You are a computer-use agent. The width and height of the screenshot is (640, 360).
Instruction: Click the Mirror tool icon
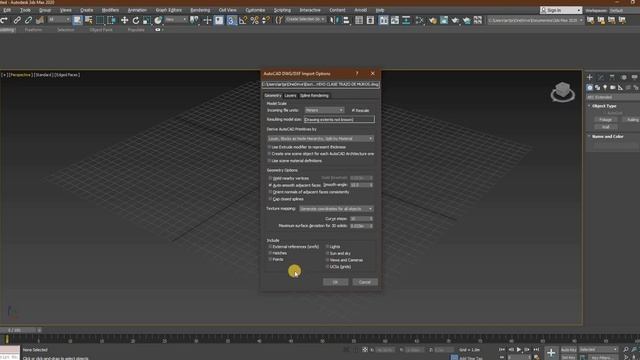click(x=334, y=20)
